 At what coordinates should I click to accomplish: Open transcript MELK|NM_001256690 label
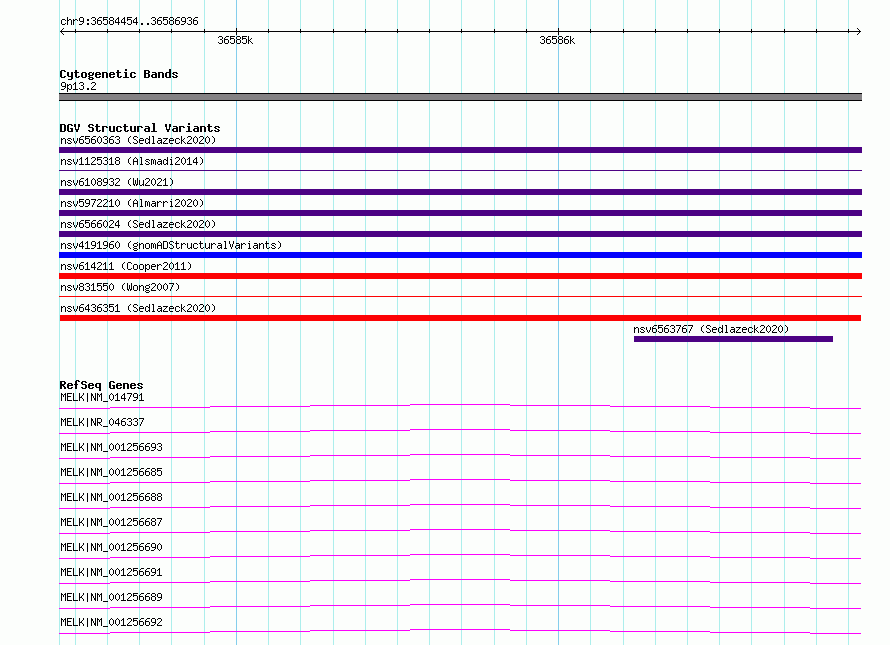(x=111, y=547)
